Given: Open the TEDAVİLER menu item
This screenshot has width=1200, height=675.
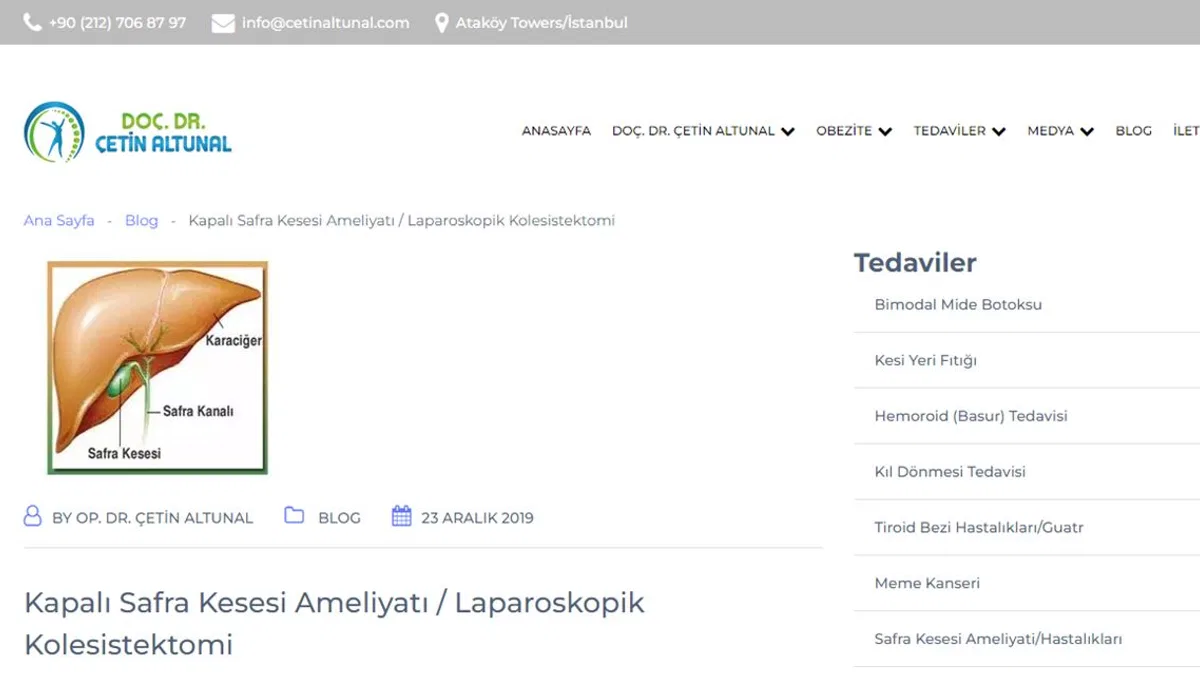Looking at the screenshot, I should click(x=949, y=131).
